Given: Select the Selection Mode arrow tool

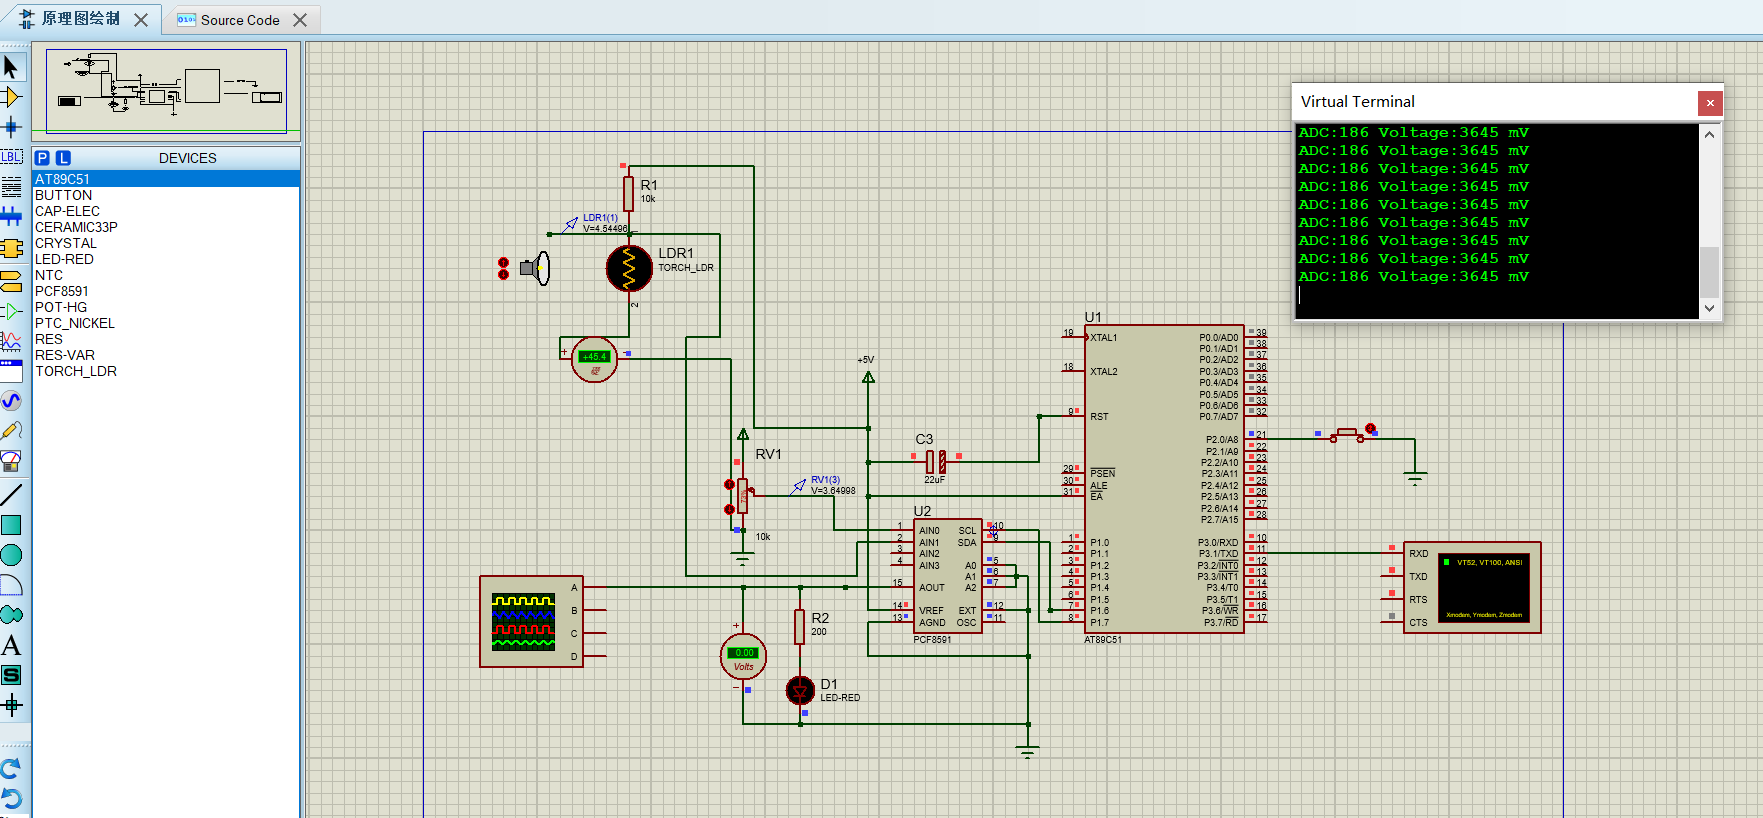Looking at the screenshot, I should [11, 67].
